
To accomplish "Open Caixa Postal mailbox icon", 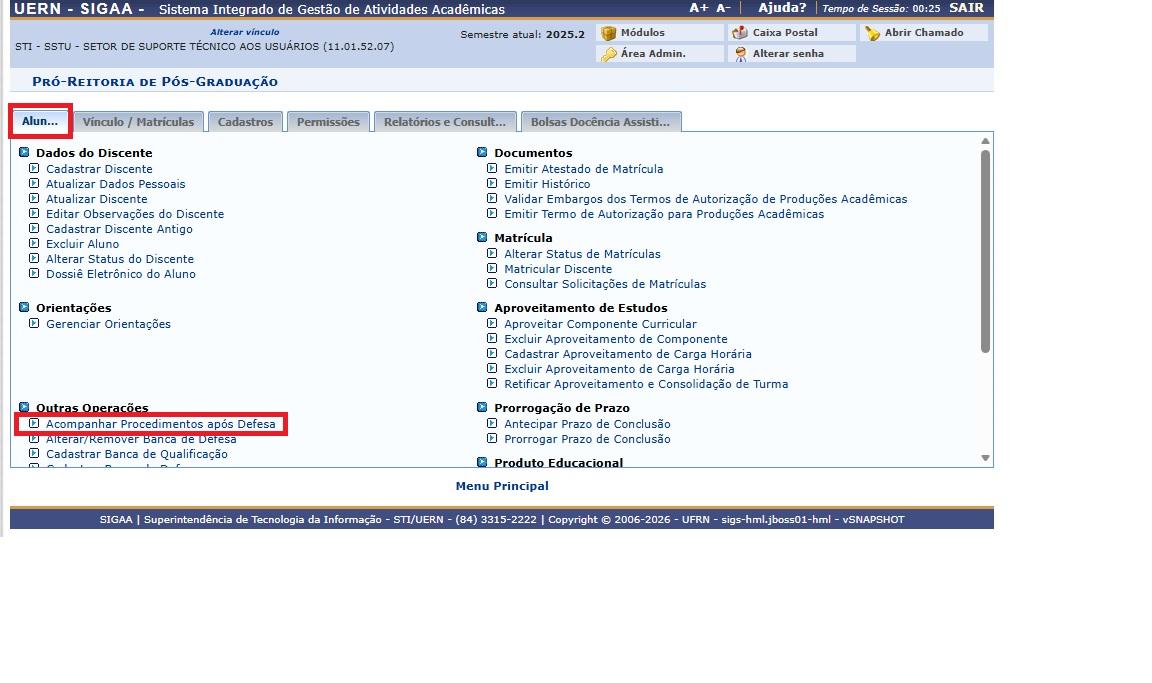I will pos(740,33).
